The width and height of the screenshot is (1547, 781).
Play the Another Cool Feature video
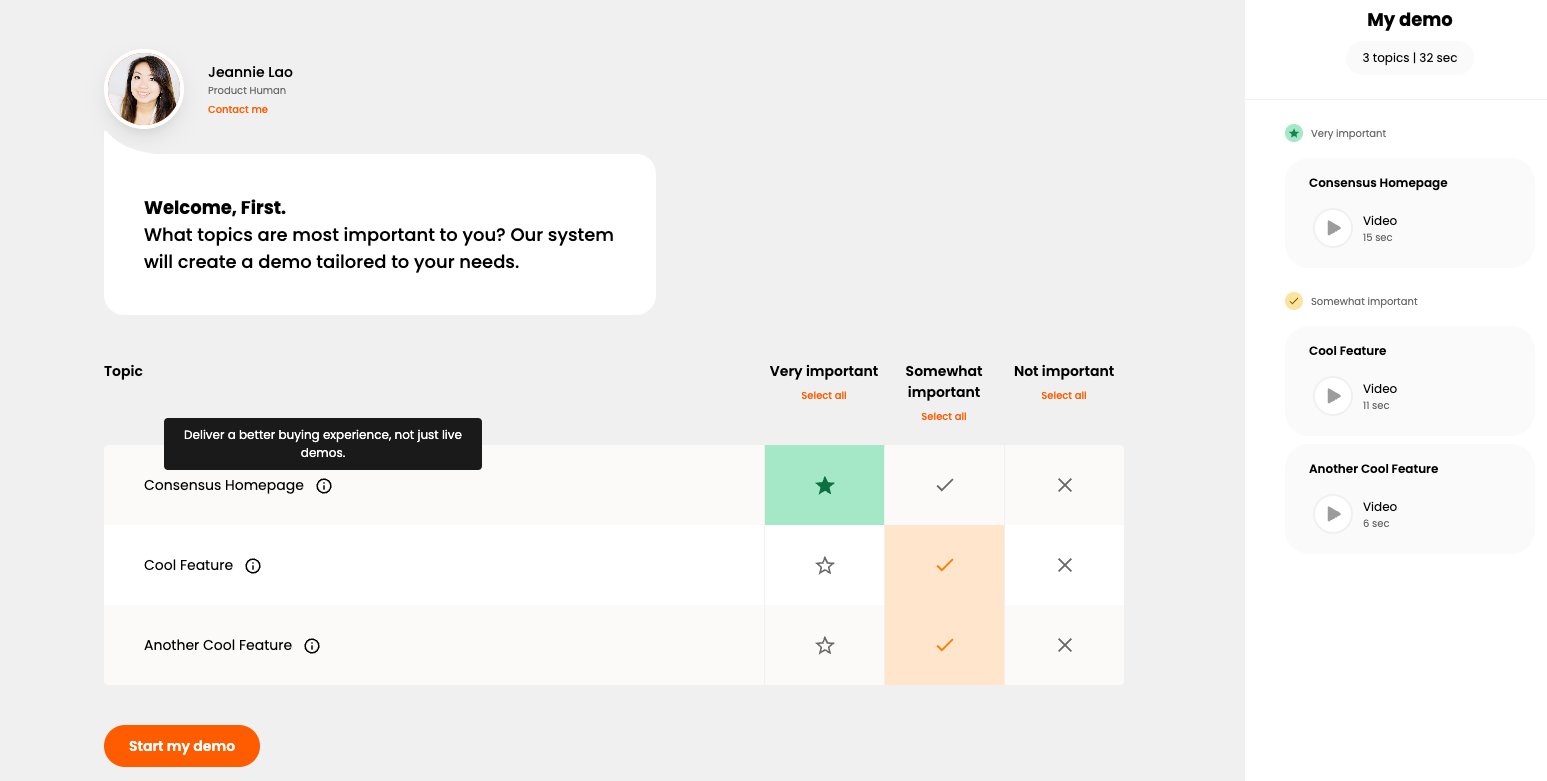(1333, 514)
